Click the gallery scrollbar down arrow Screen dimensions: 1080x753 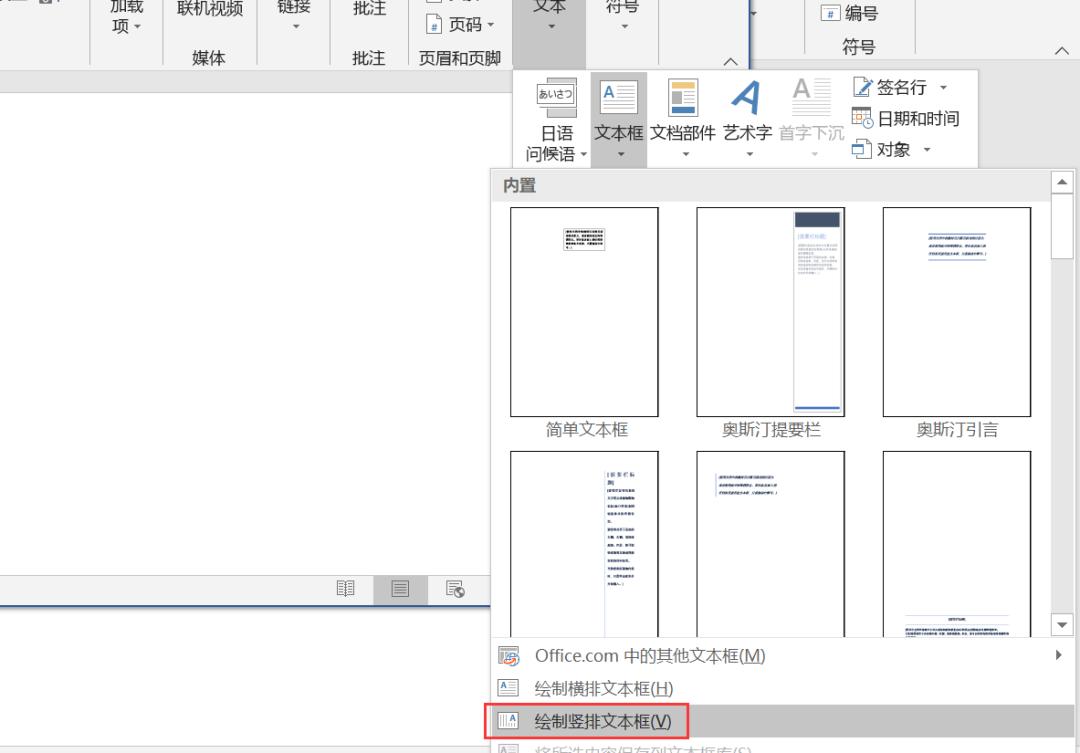[x=1062, y=624]
